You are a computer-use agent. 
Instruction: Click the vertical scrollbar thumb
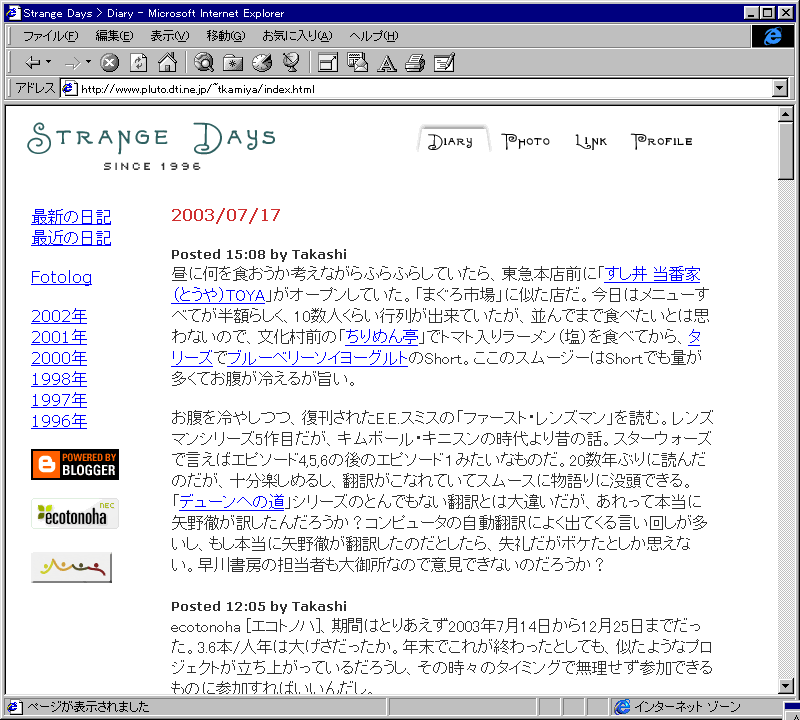pyautogui.click(x=786, y=151)
